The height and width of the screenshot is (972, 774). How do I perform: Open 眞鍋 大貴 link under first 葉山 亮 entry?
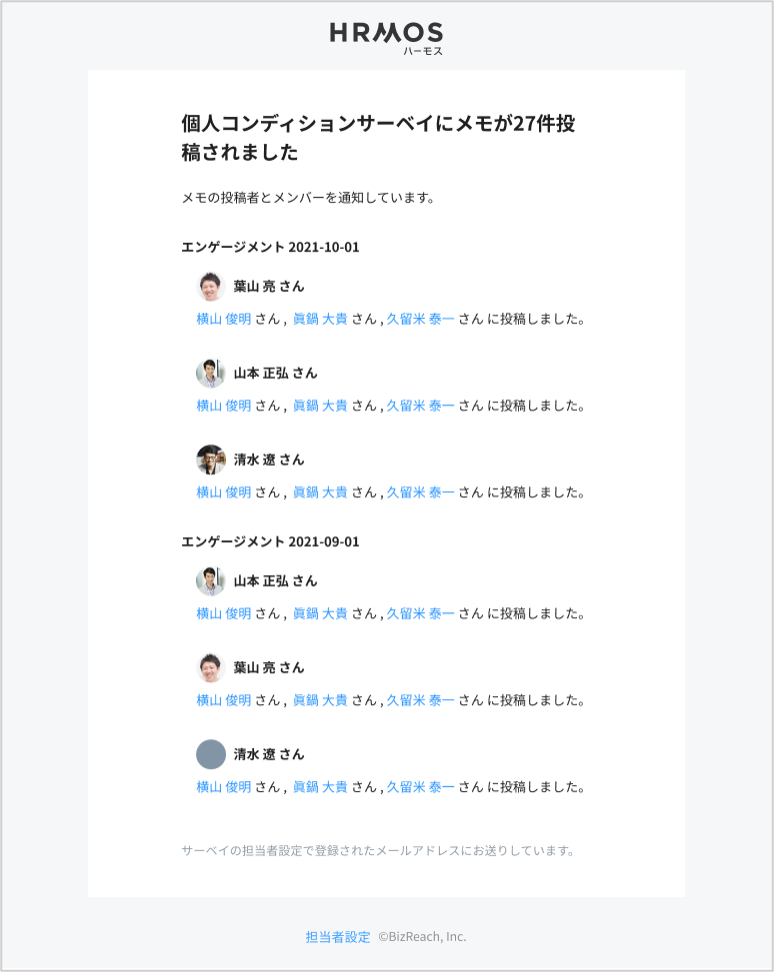click(x=320, y=320)
